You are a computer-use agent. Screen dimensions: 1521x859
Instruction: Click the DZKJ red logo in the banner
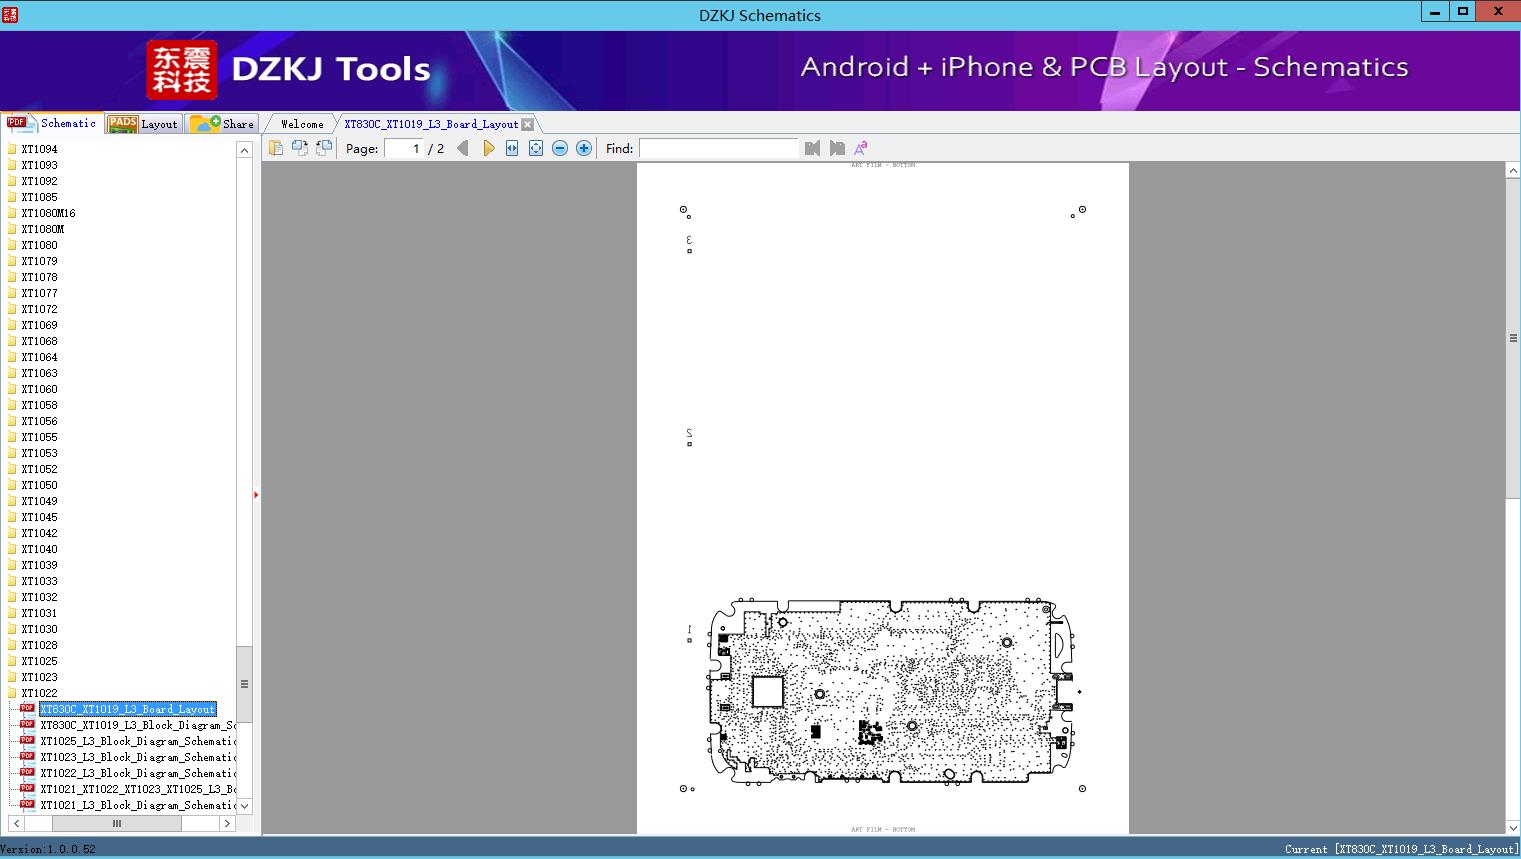[x=182, y=70]
